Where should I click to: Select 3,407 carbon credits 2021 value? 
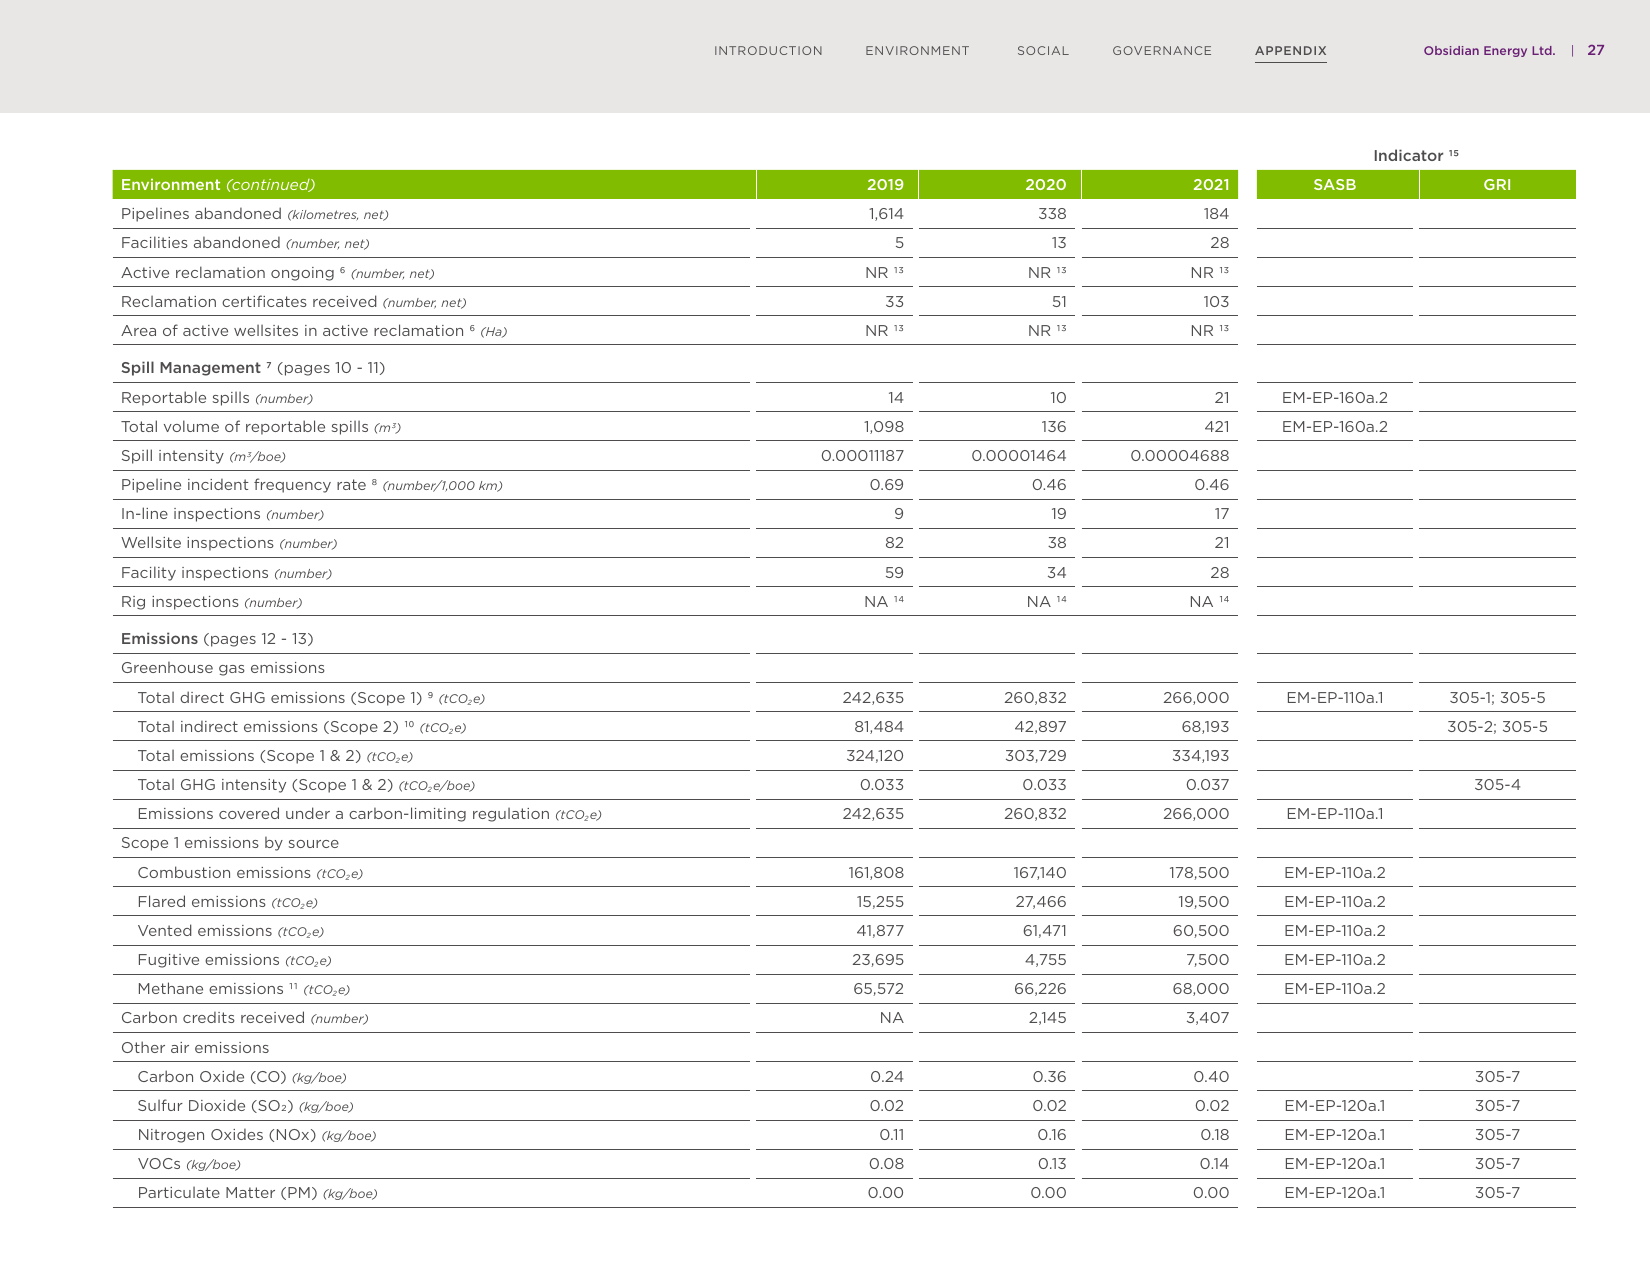click(1209, 1018)
